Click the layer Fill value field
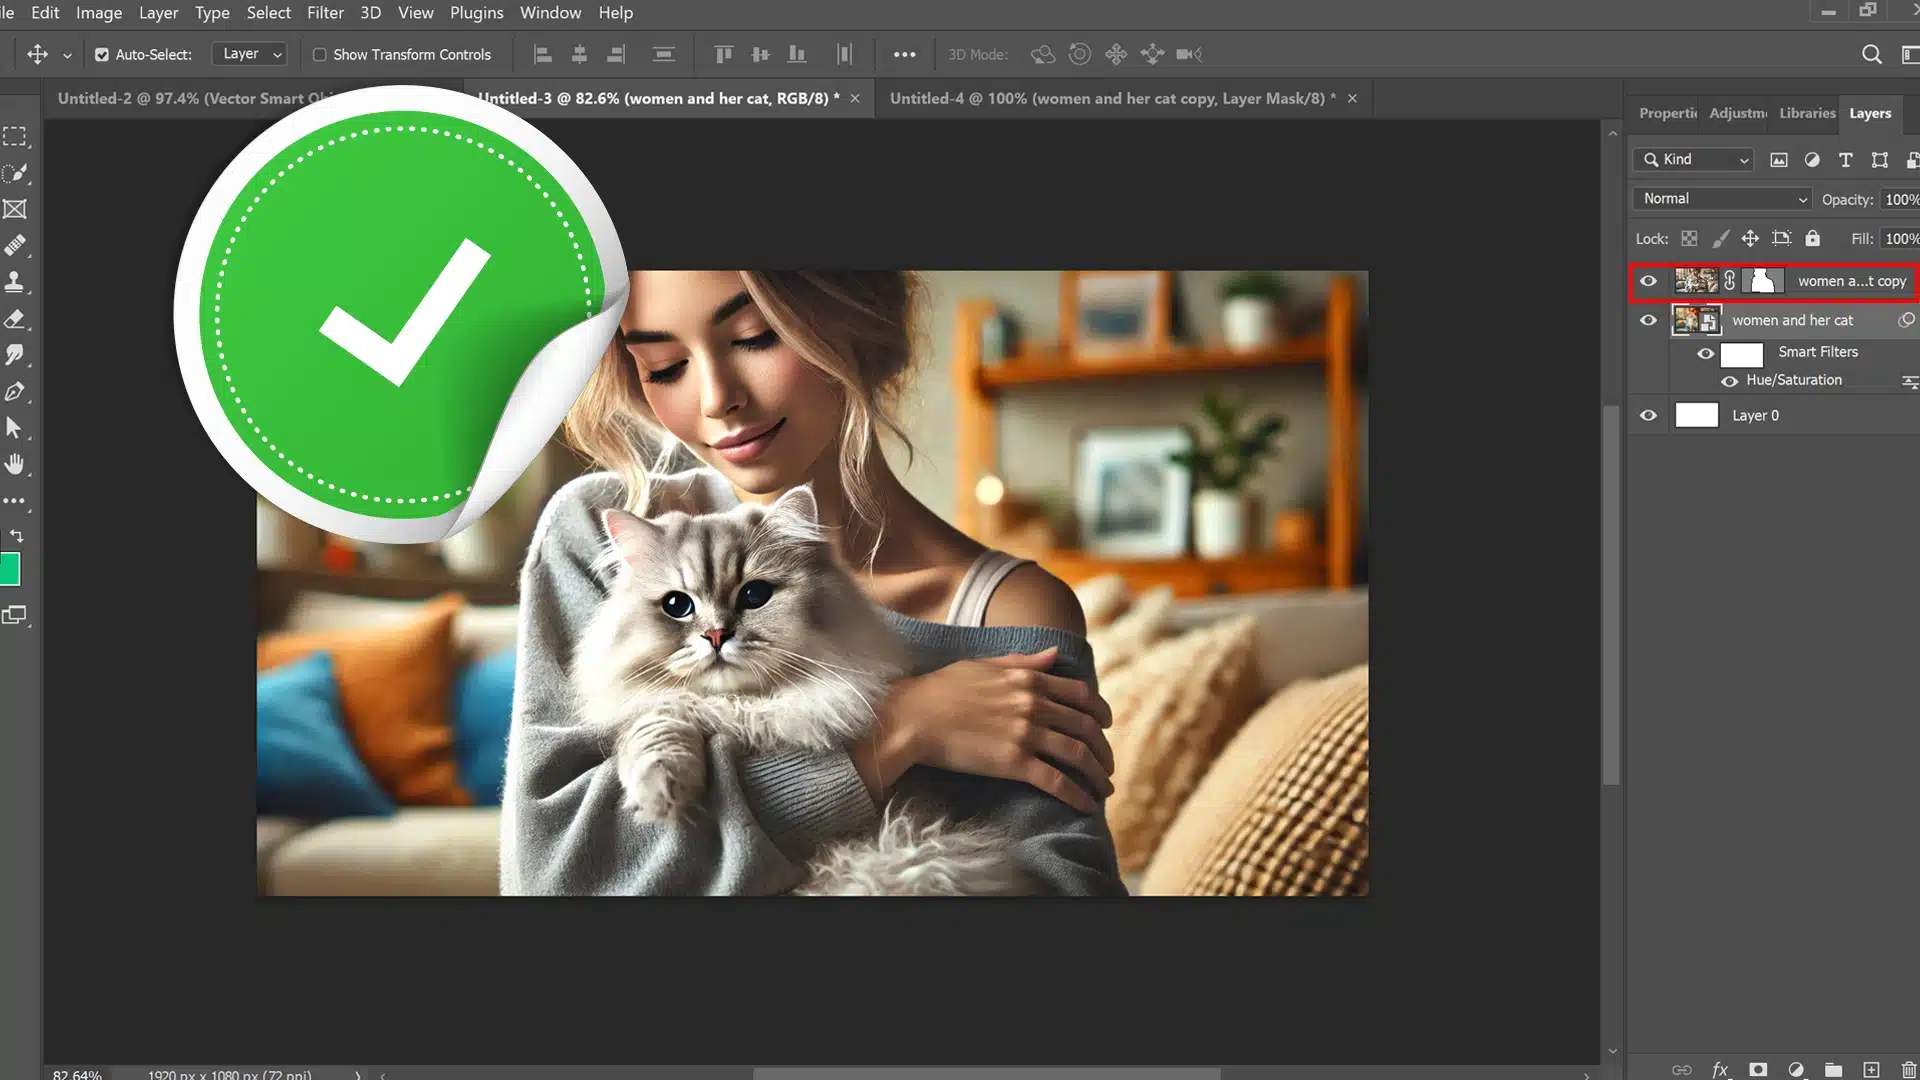 pyautogui.click(x=1900, y=239)
